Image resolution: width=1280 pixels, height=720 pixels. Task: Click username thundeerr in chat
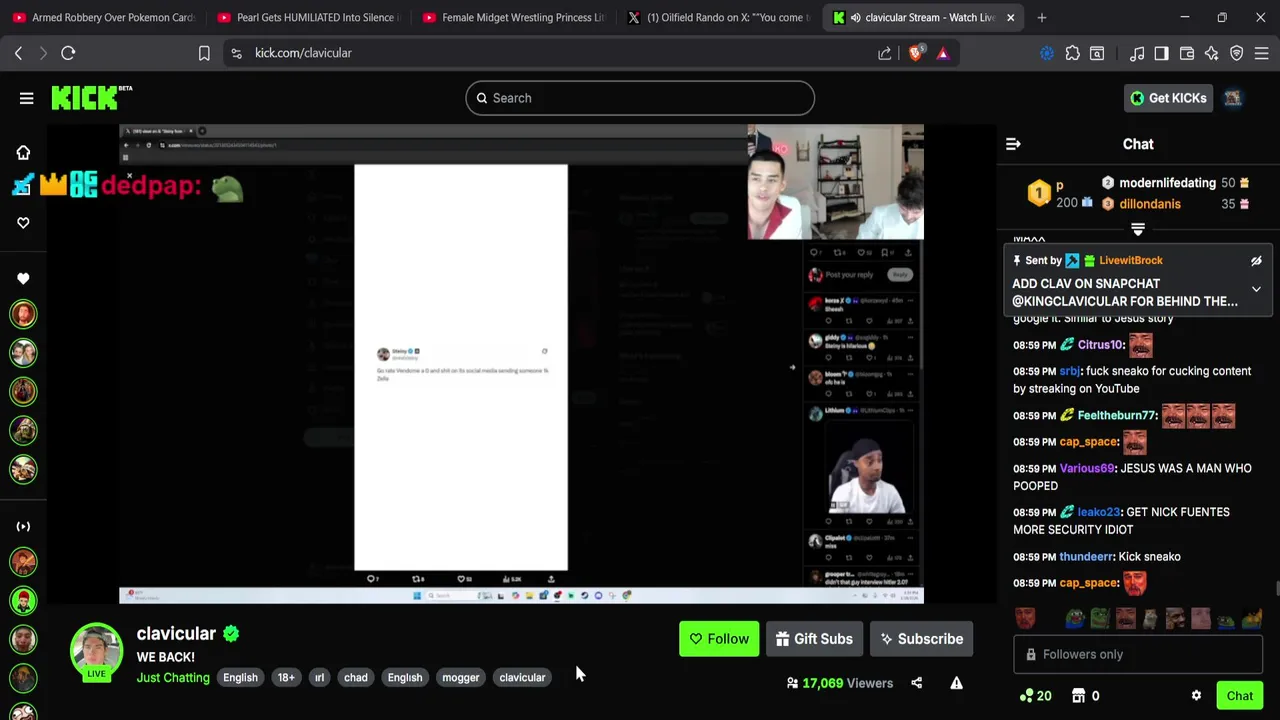point(1086,557)
